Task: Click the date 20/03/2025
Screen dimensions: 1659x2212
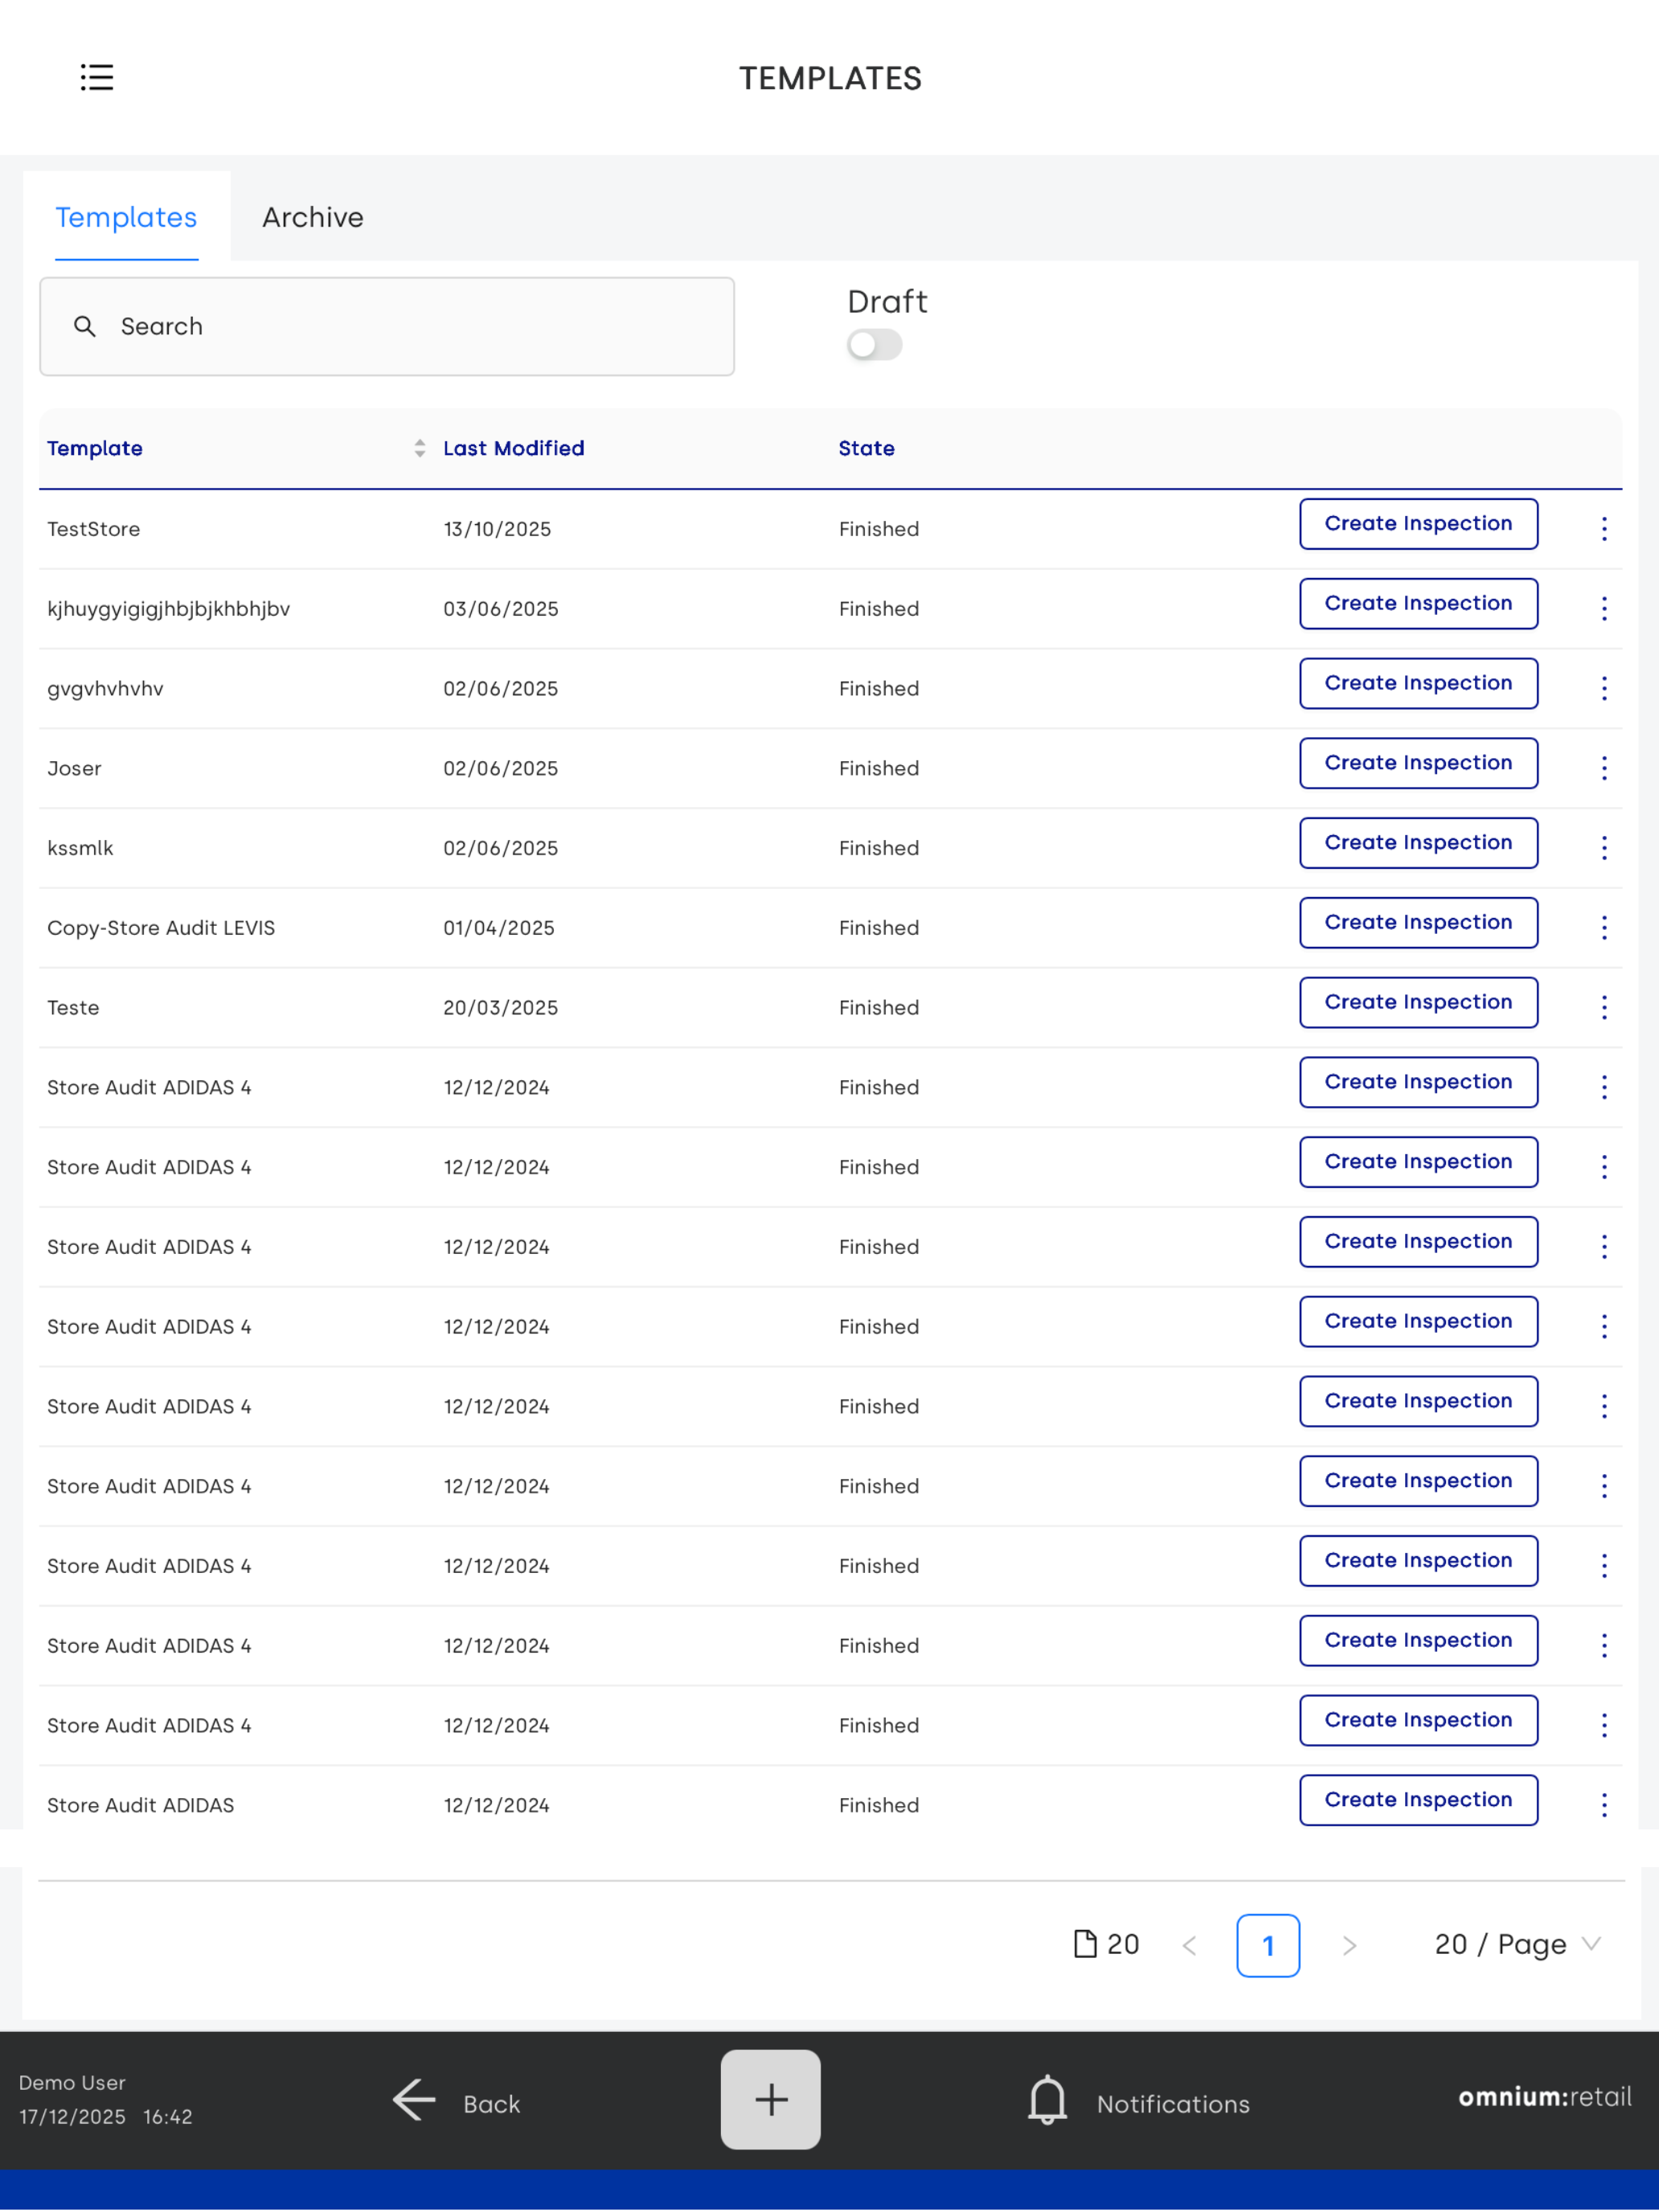Action: (500, 1008)
